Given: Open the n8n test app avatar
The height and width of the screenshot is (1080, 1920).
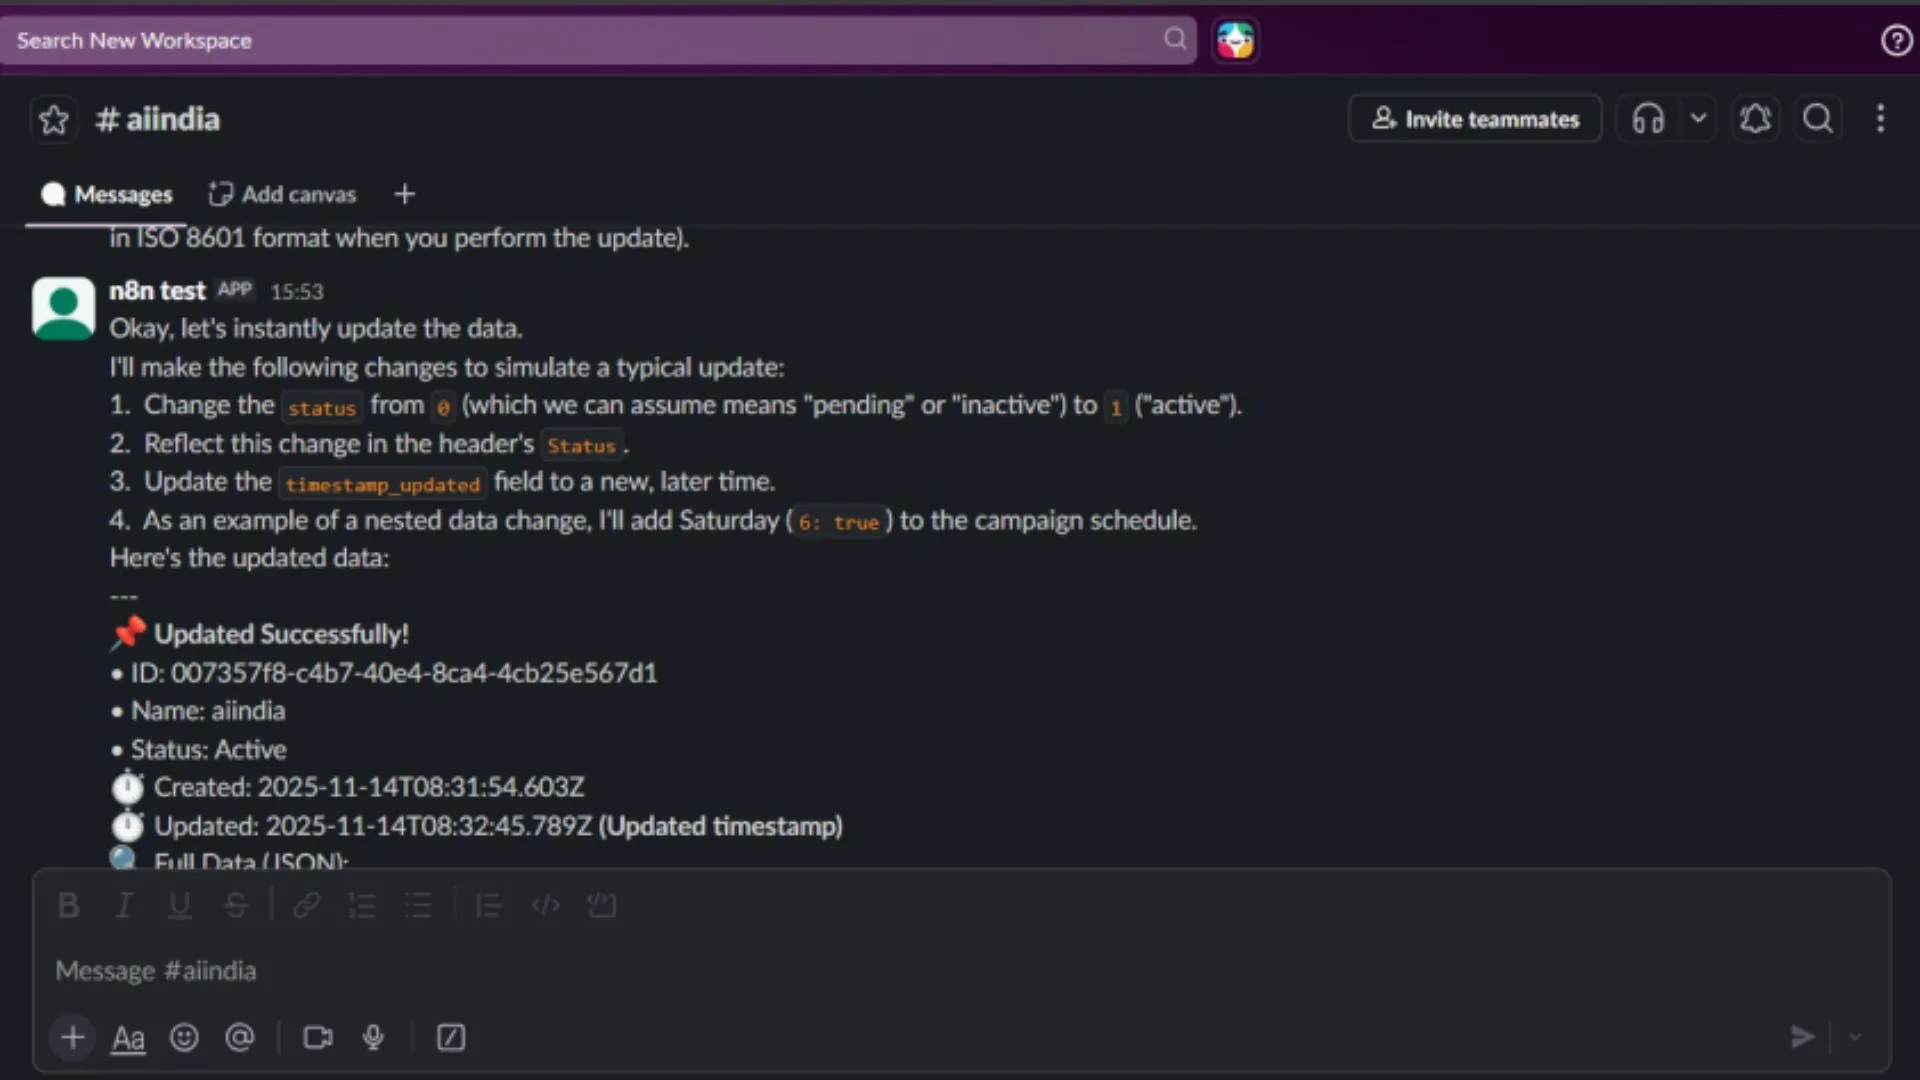Looking at the screenshot, I should (63, 308).
